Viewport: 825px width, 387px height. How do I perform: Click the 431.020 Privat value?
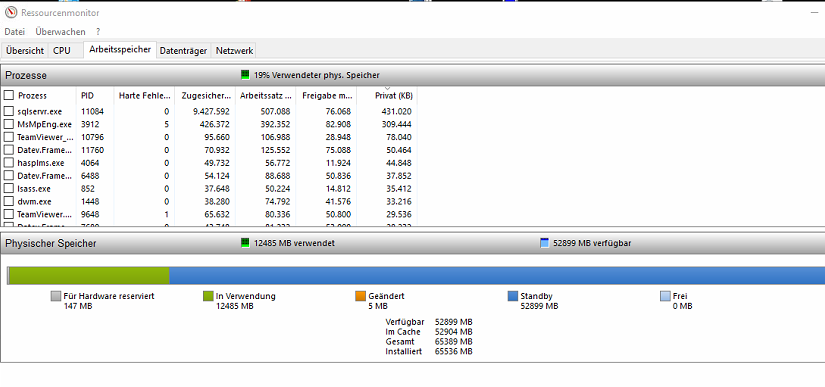tap(396, 111)
